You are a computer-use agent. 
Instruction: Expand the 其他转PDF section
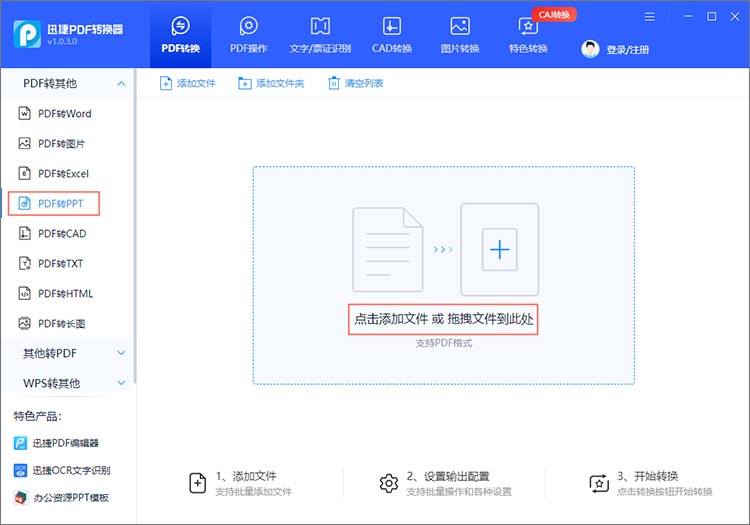pos(121,353)
